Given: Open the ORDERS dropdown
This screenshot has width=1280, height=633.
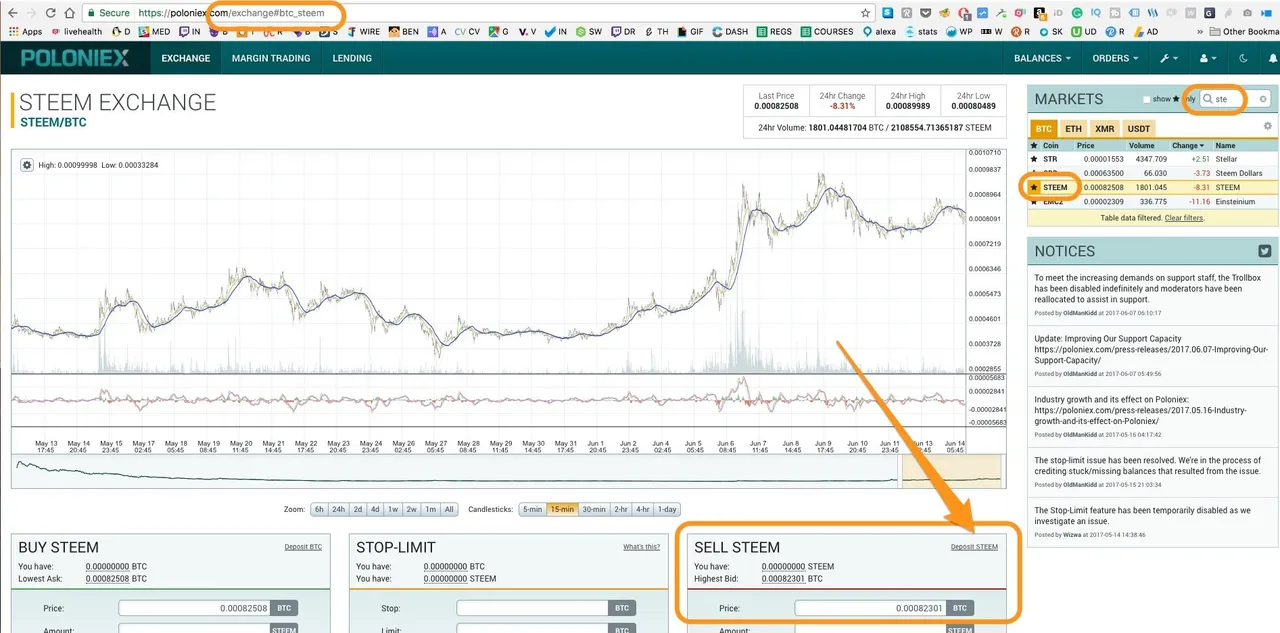Looking at the screenshot, I should coord(1115,58).
